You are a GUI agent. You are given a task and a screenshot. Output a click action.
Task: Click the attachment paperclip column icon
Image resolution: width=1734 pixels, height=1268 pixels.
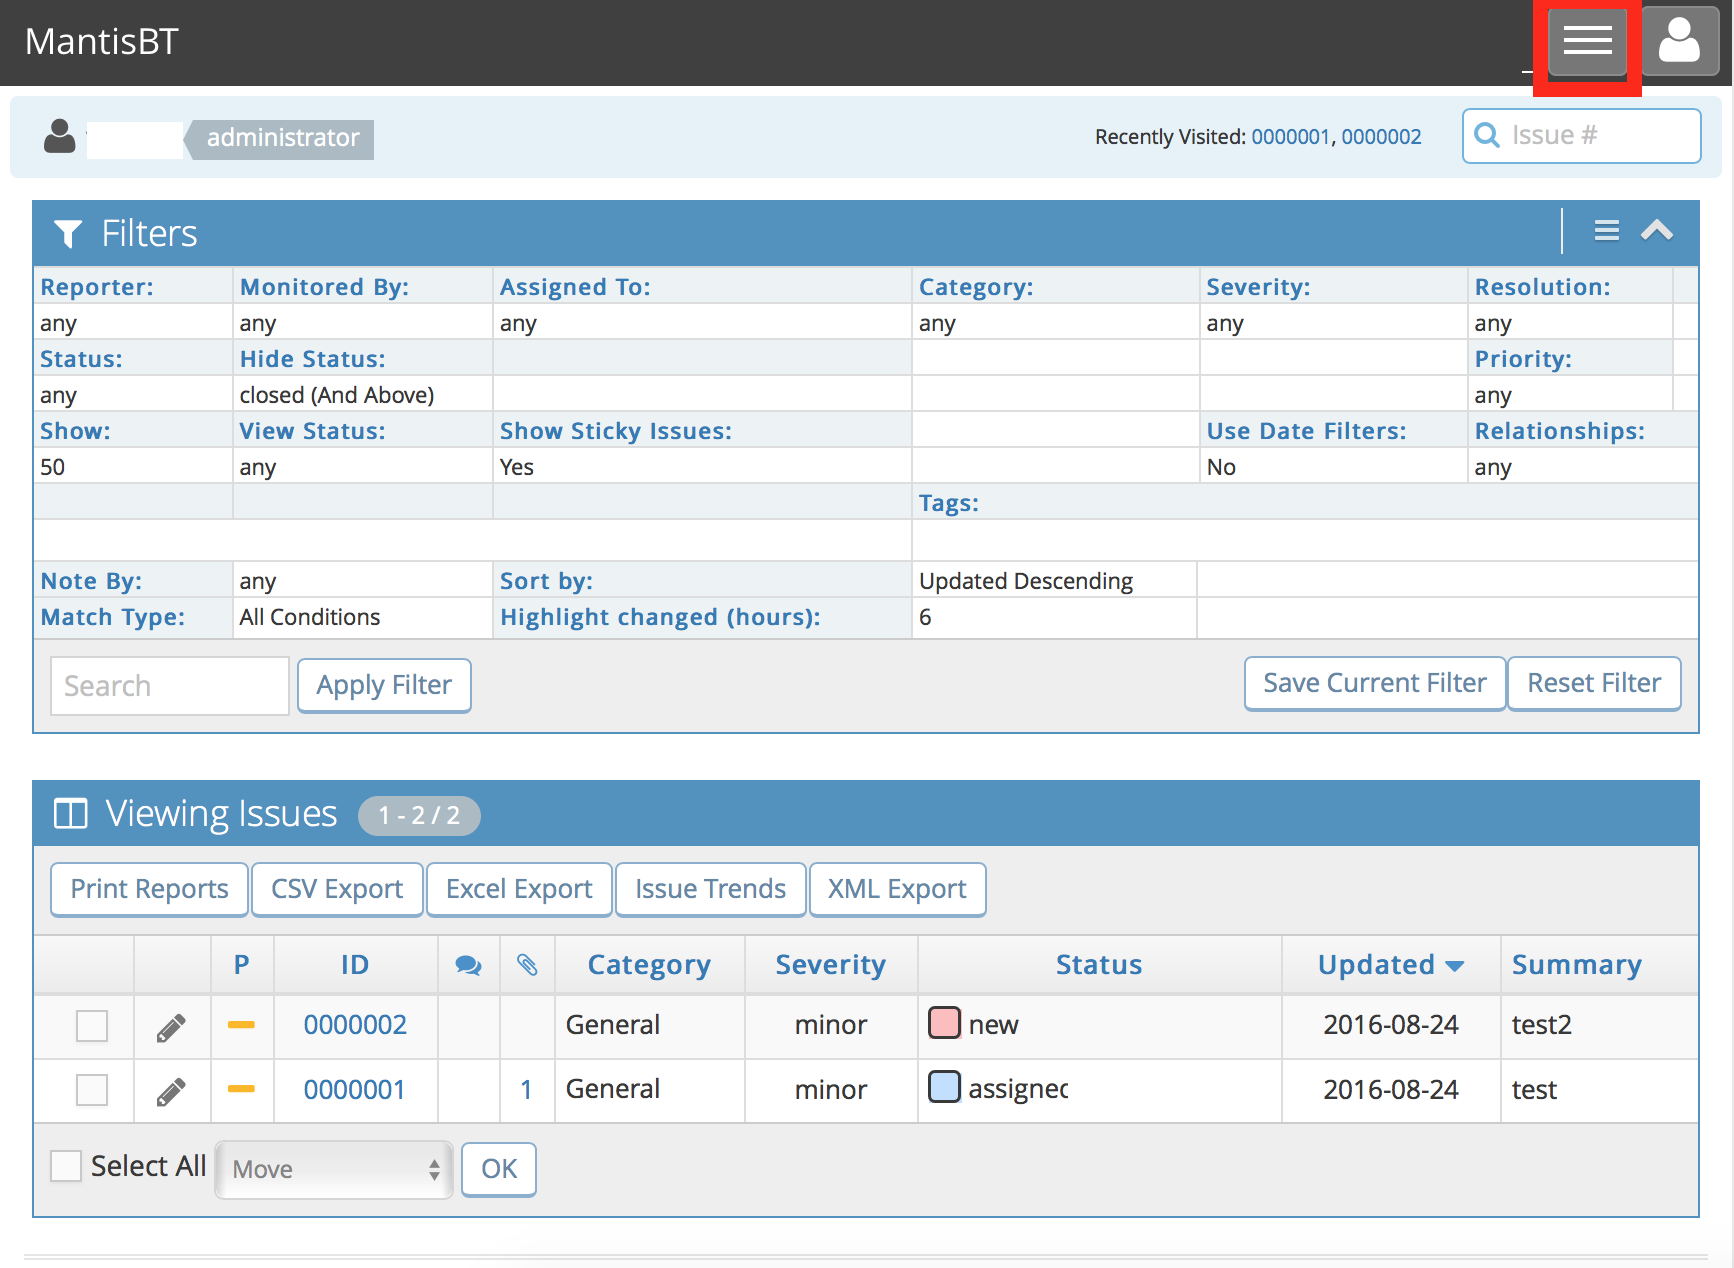[x=527, y=965]
